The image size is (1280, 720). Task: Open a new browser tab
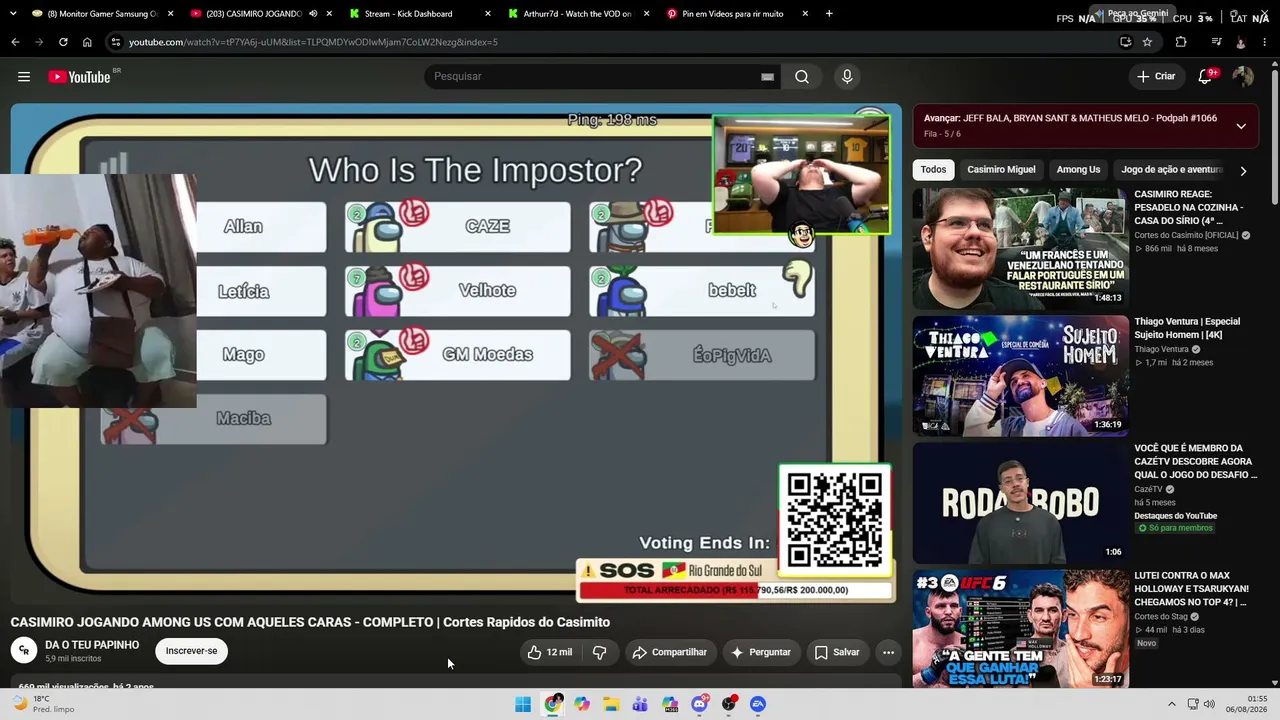(x=829, y=14)
